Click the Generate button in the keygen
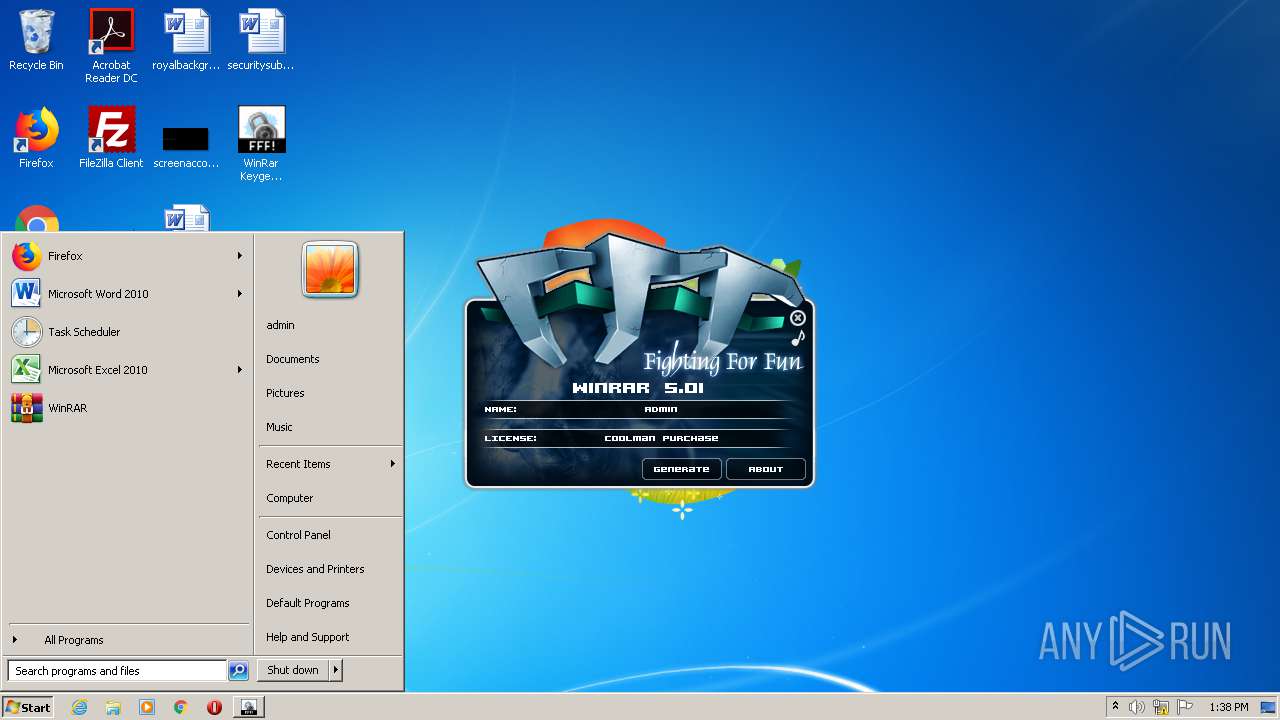The width and height of the screenshot is (1280, 720). tap(681, 469)
